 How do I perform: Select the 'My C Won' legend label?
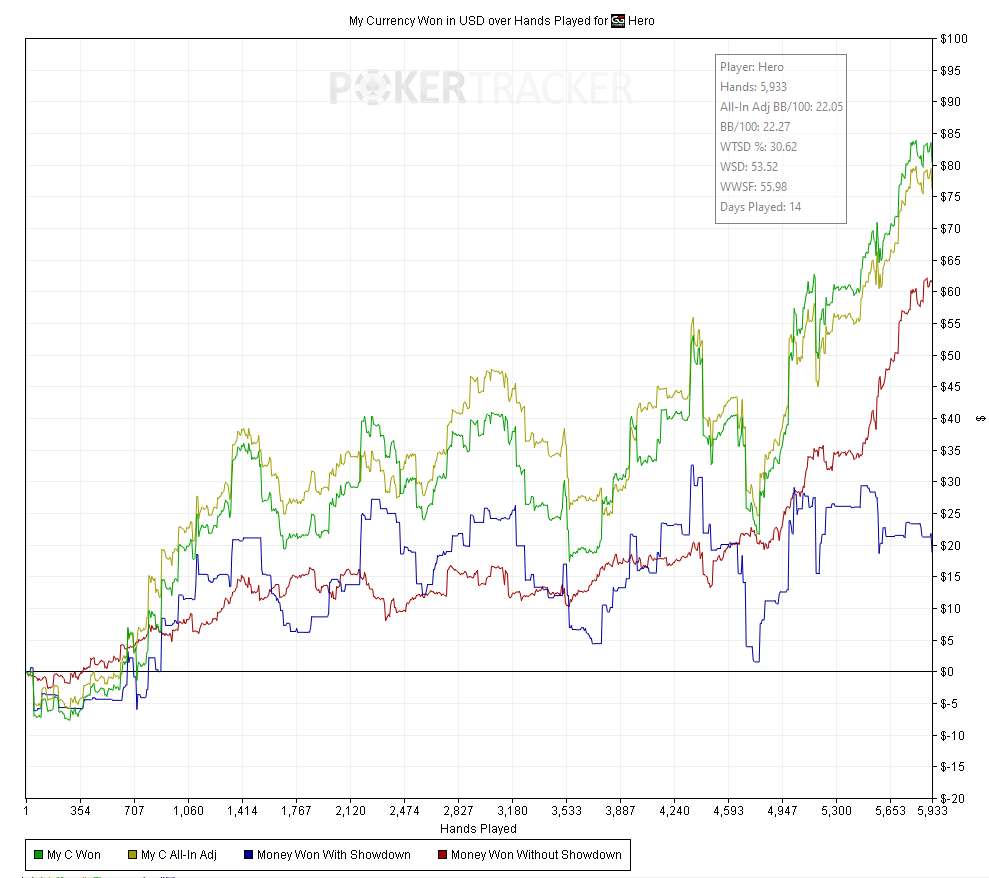click(74, 855)
